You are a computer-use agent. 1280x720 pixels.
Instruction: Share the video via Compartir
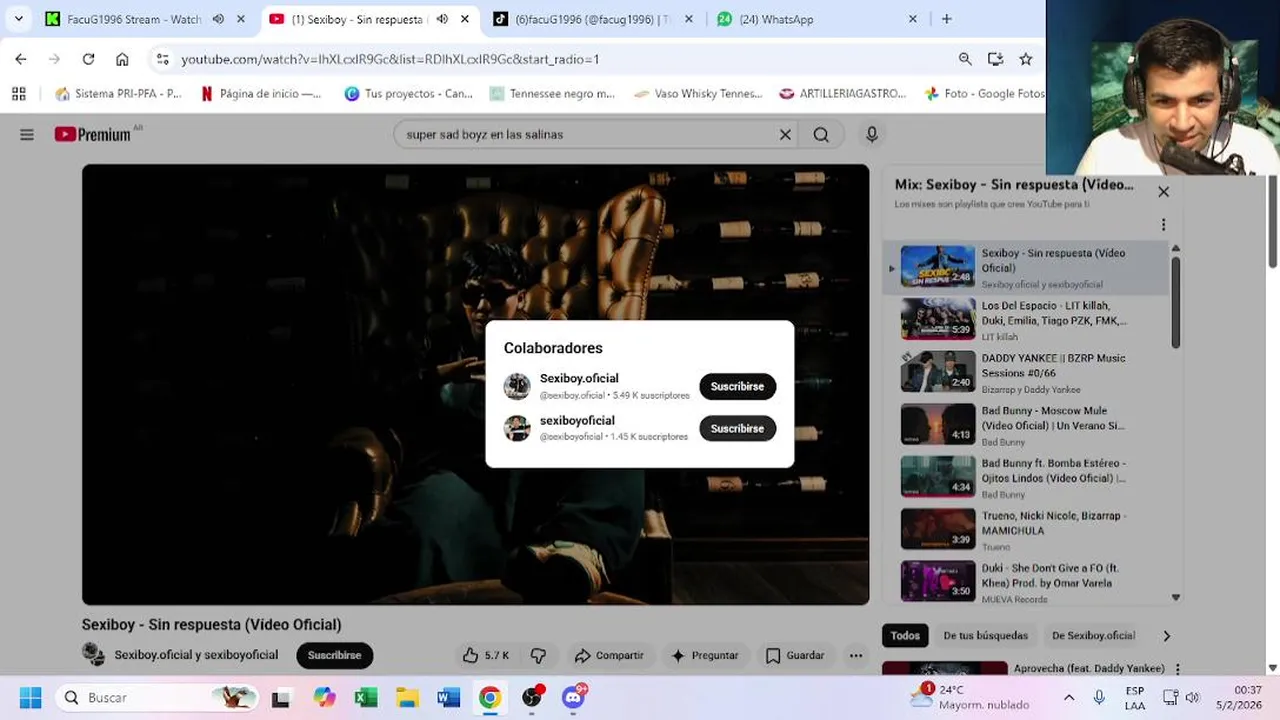609,655
